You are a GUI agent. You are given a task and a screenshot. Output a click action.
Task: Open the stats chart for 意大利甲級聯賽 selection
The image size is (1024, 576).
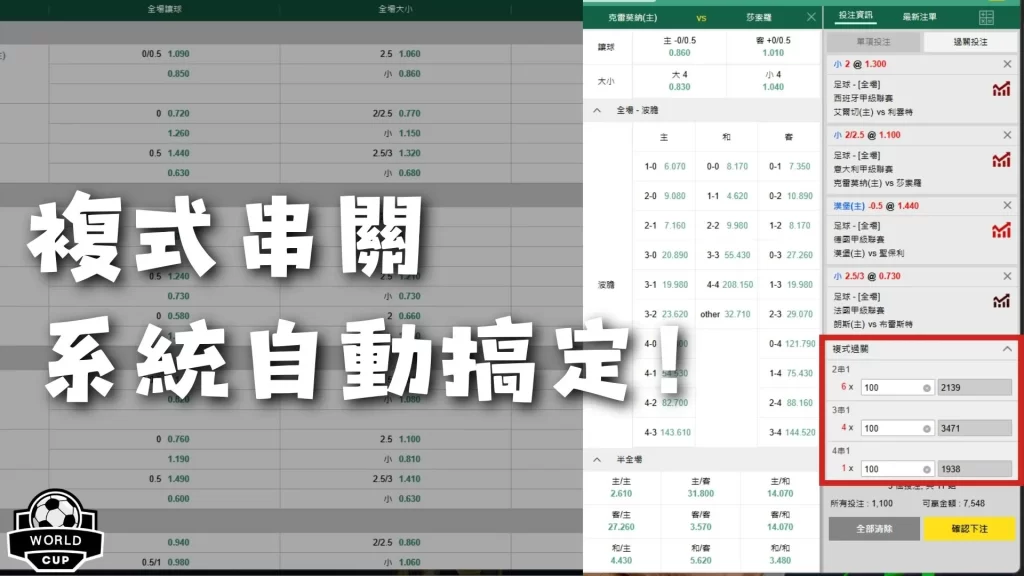click(1000, 158)
